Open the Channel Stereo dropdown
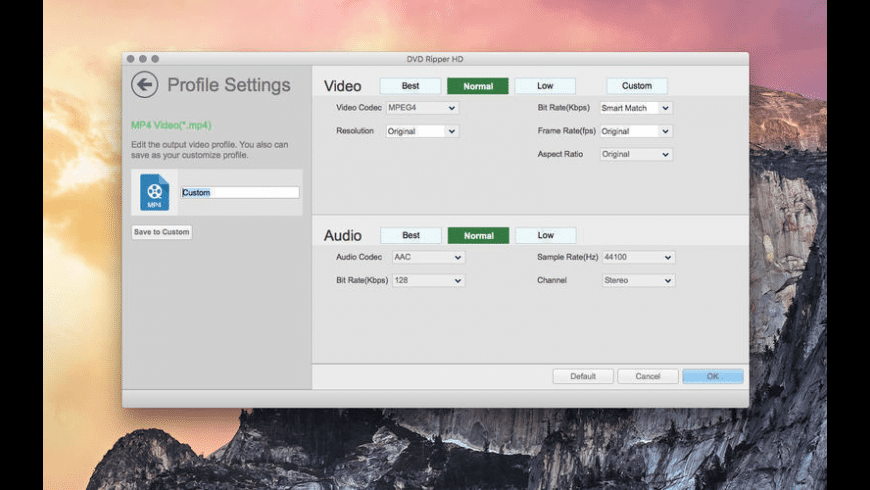This screenshot has width=870, height=490. (x=639, y=280)
